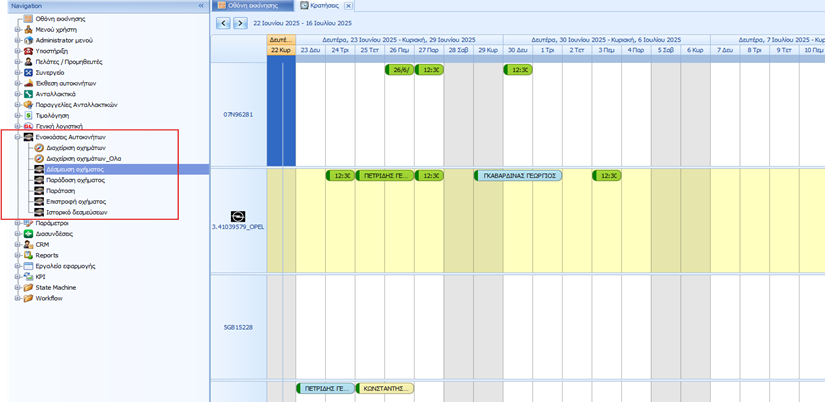Click the Ιστορικό δεσμεύσεων icon
Viewport: 825px width, 402px height.
(39, 212)
